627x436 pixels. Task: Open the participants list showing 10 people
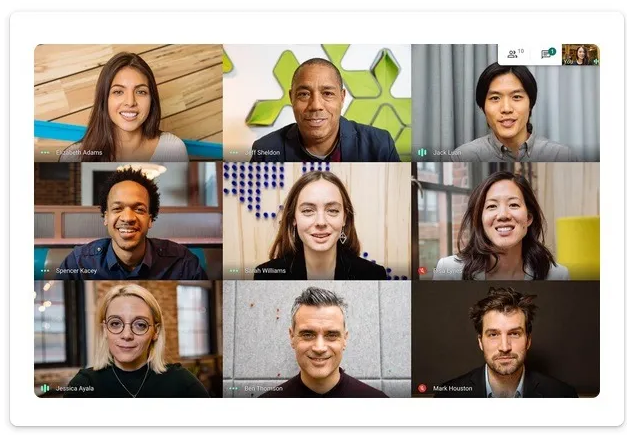(515, 54)
